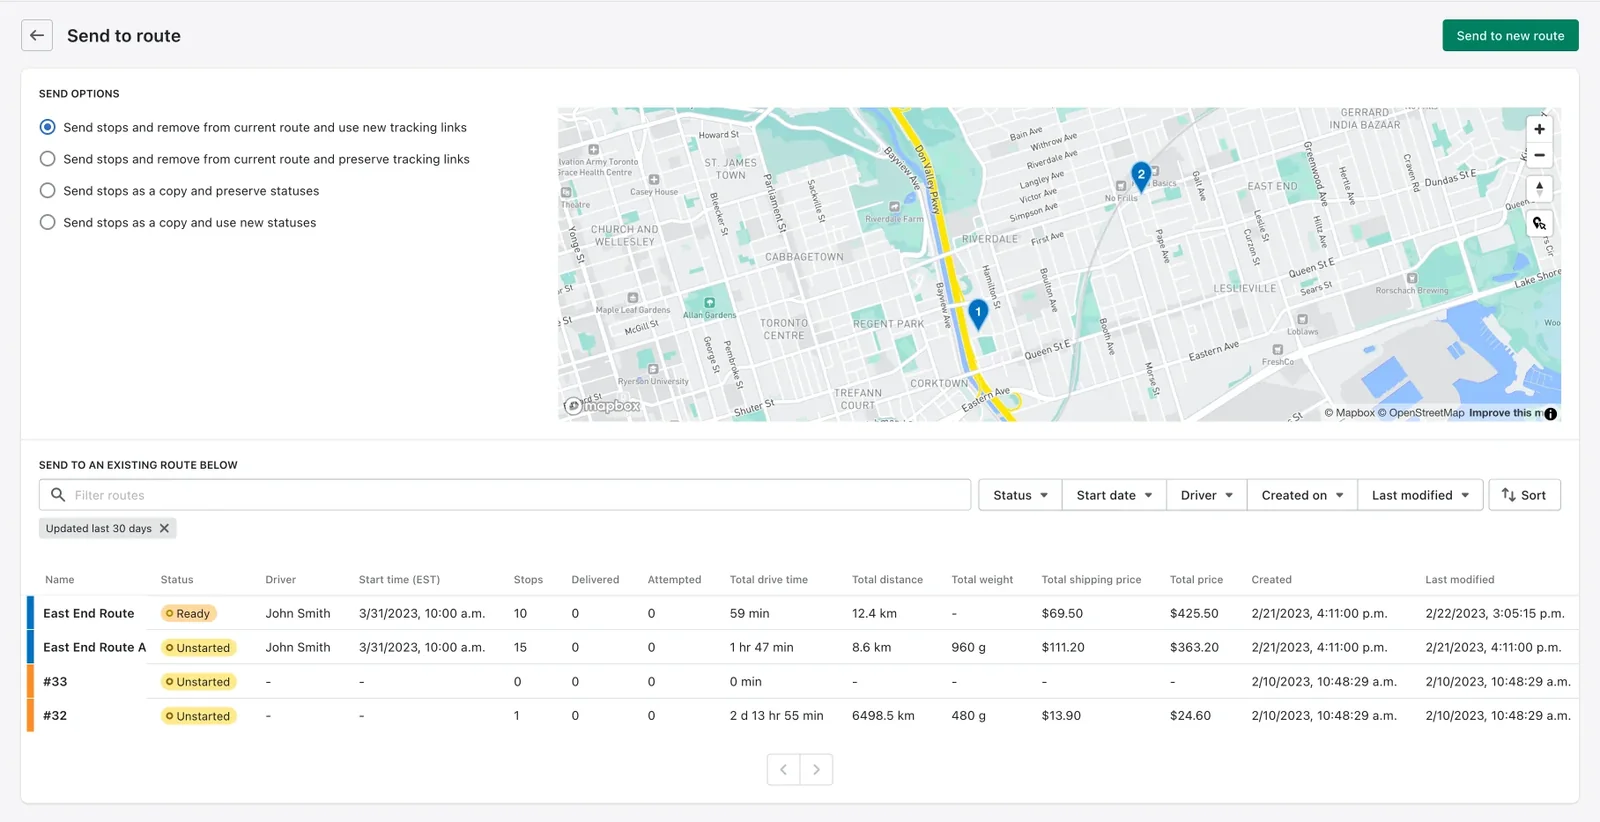1600x822 pixels.
Task: Open the Start date filter dropdown
Action: [x=1114, y=495]
